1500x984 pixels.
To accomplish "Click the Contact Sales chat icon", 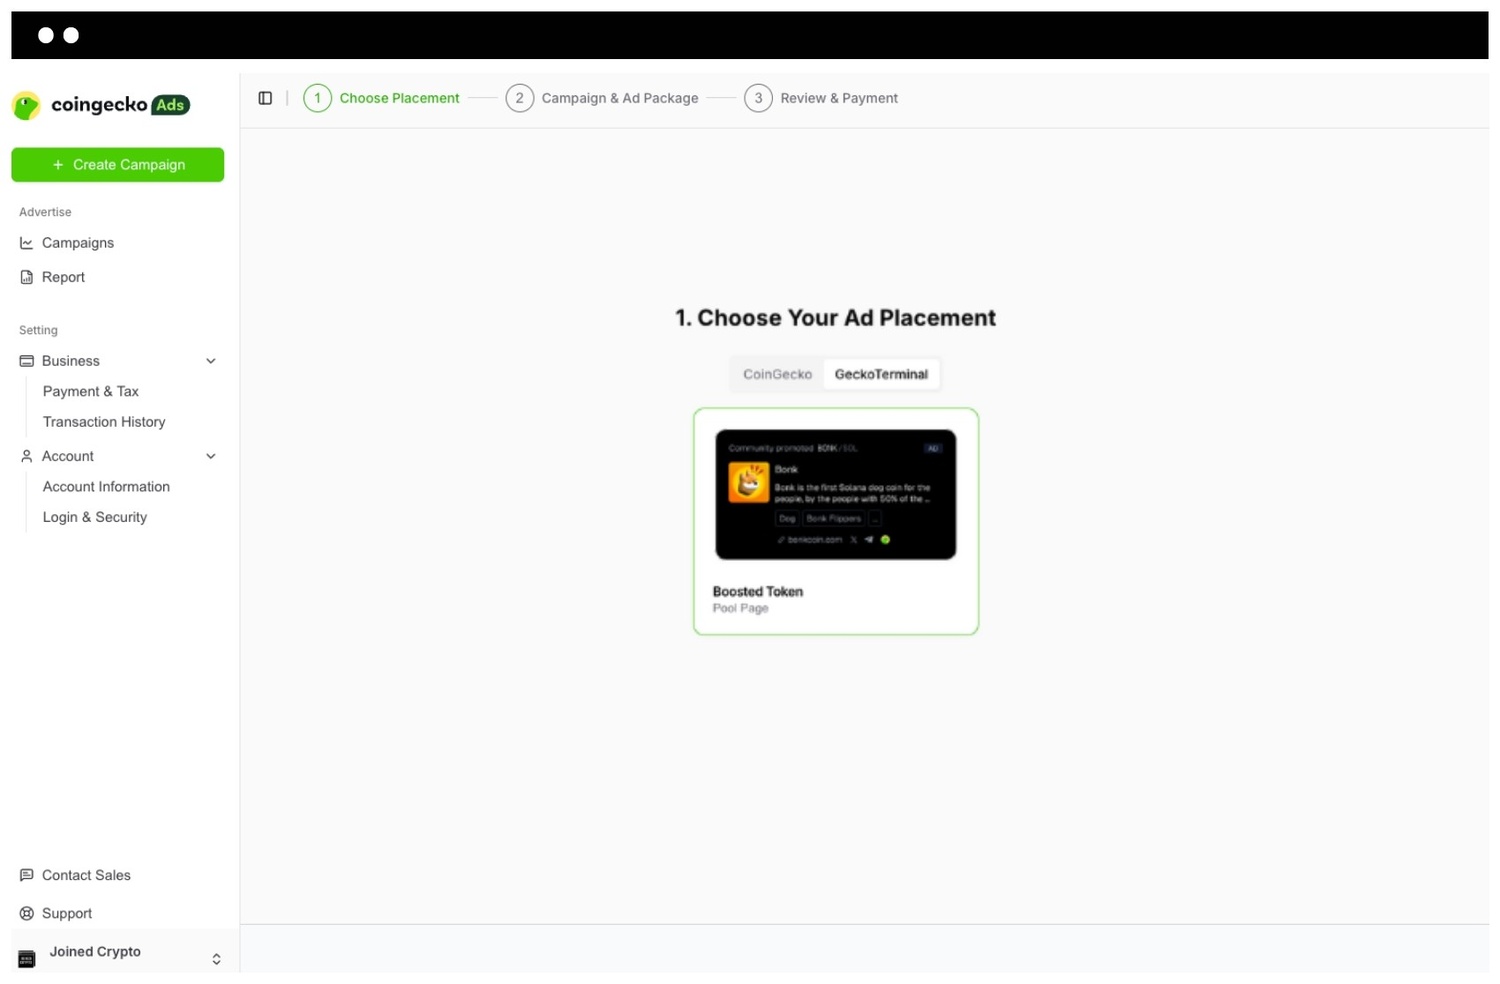I will [27, 875].
